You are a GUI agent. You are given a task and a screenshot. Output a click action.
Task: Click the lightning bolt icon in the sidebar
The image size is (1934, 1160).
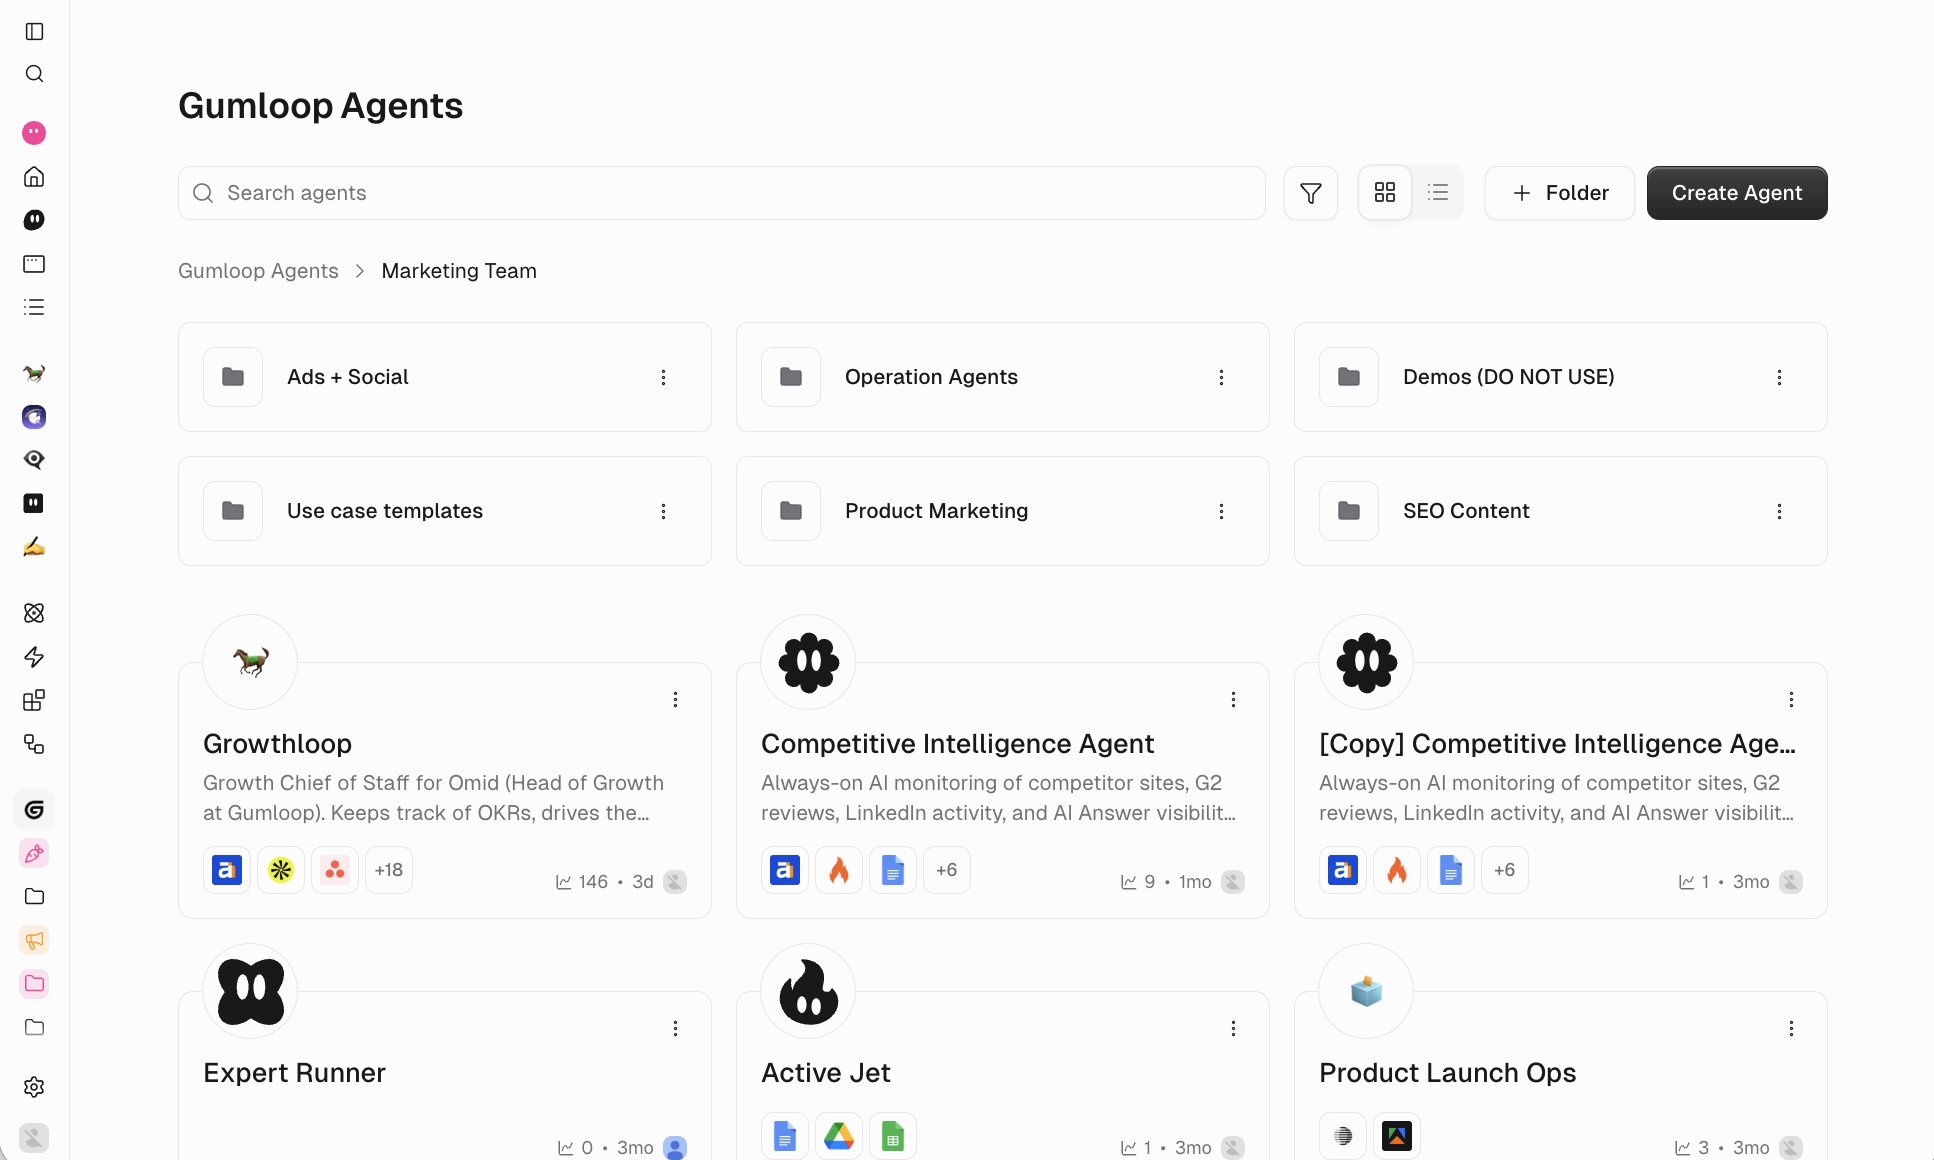click(x=34, y=657)
